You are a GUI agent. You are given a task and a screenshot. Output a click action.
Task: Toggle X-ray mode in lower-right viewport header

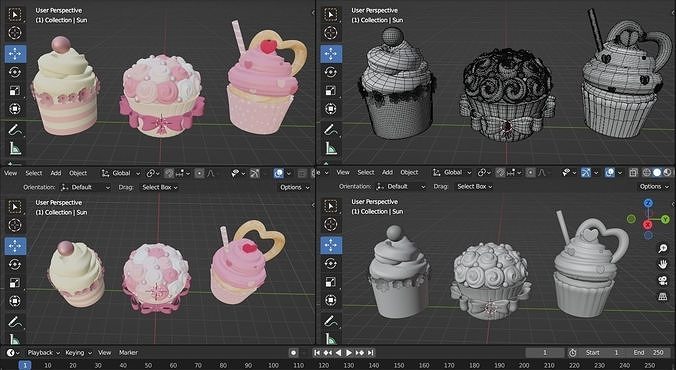633,172
